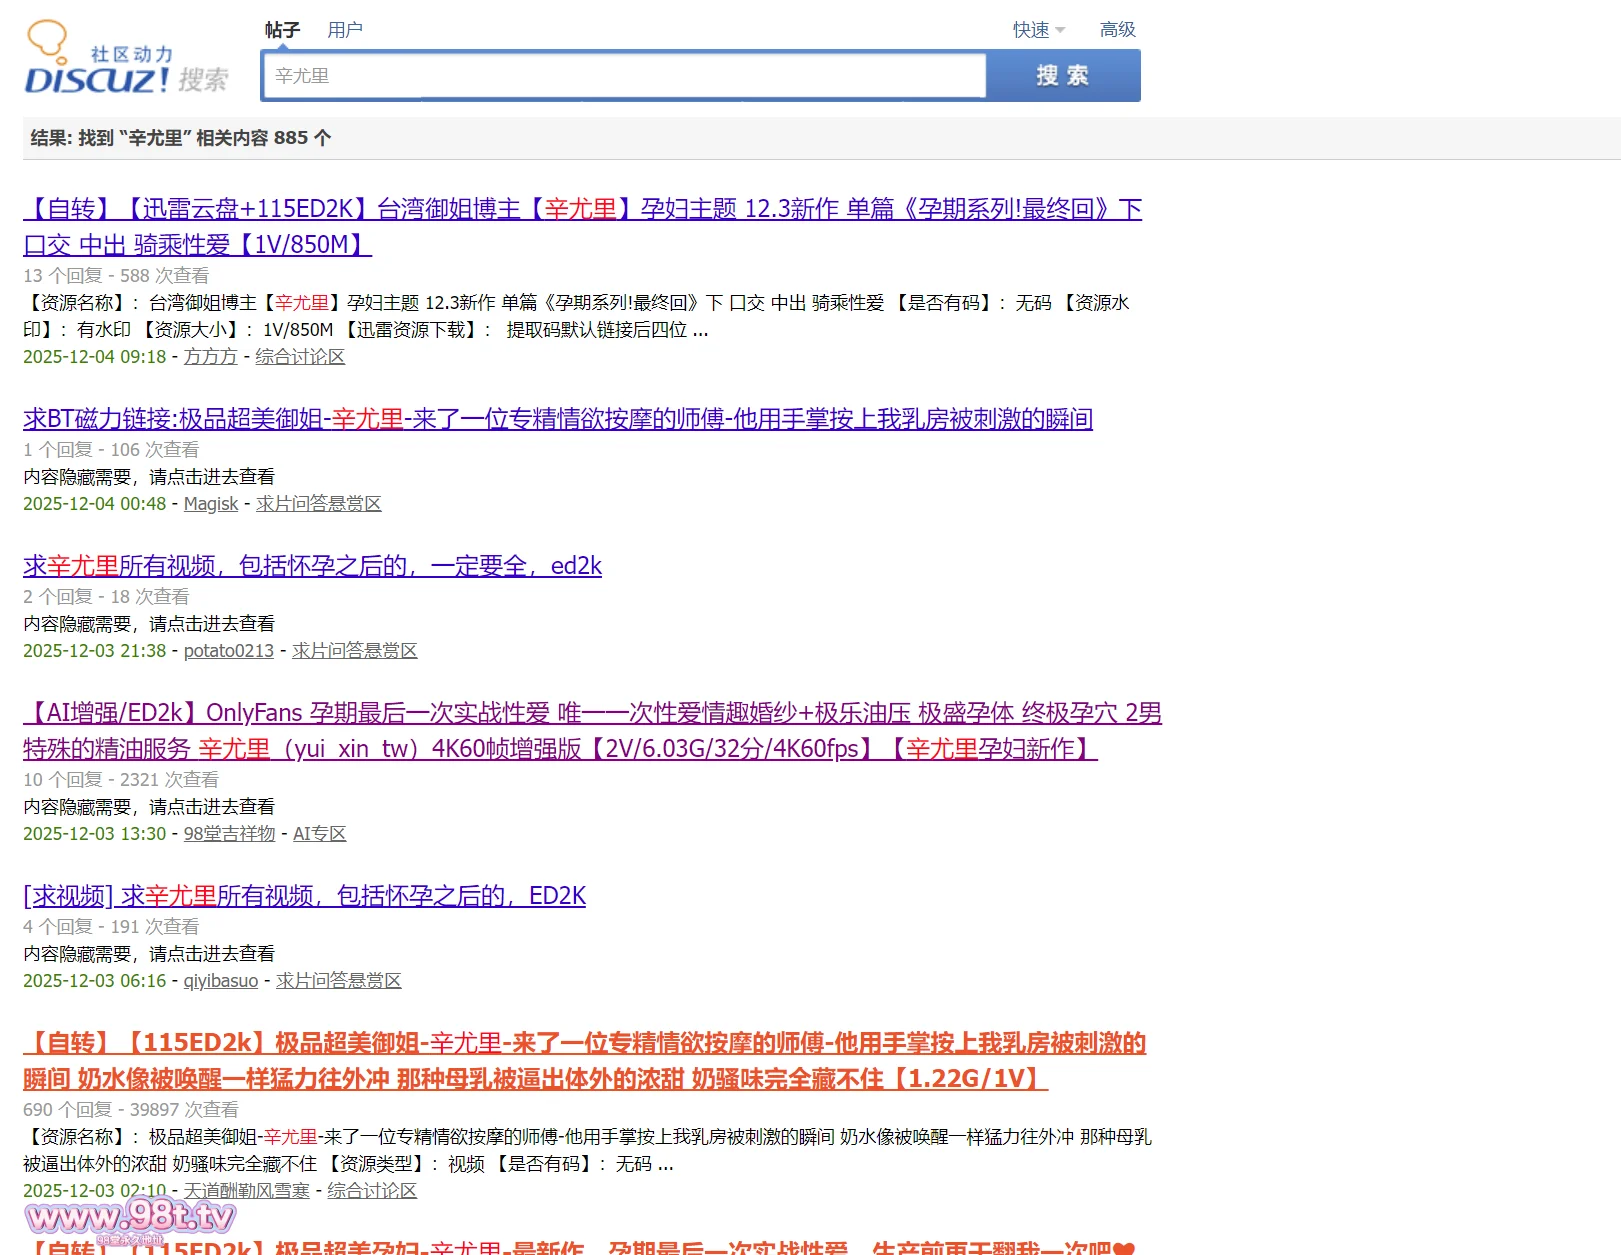Click into the search keyword input field

(624, 76)
